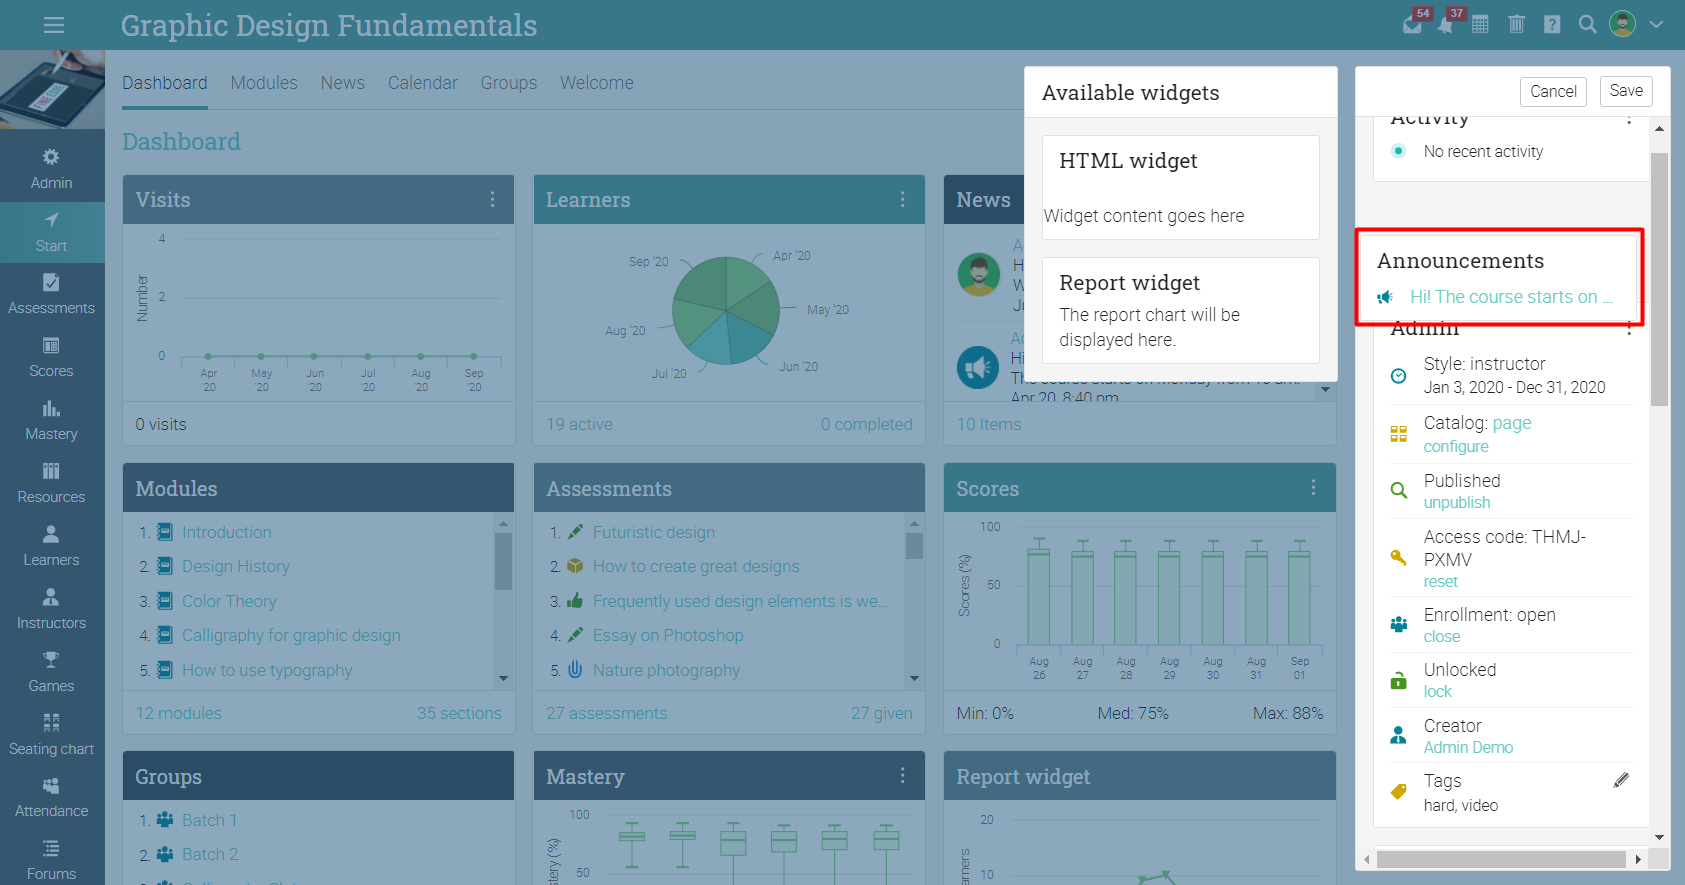Click the Save button

coord(1626,91)
